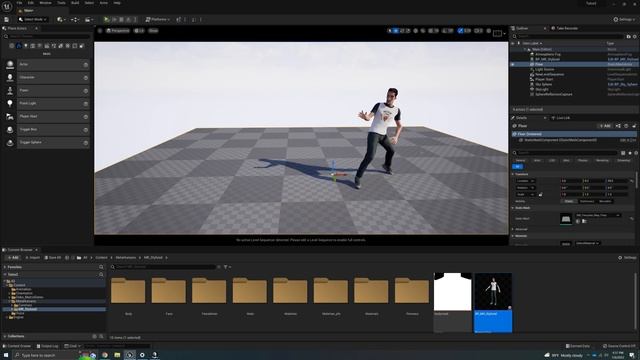This screenshot has width=640, height=360.
Task: Open the Edit menu
Action: (x=31, y=3)
